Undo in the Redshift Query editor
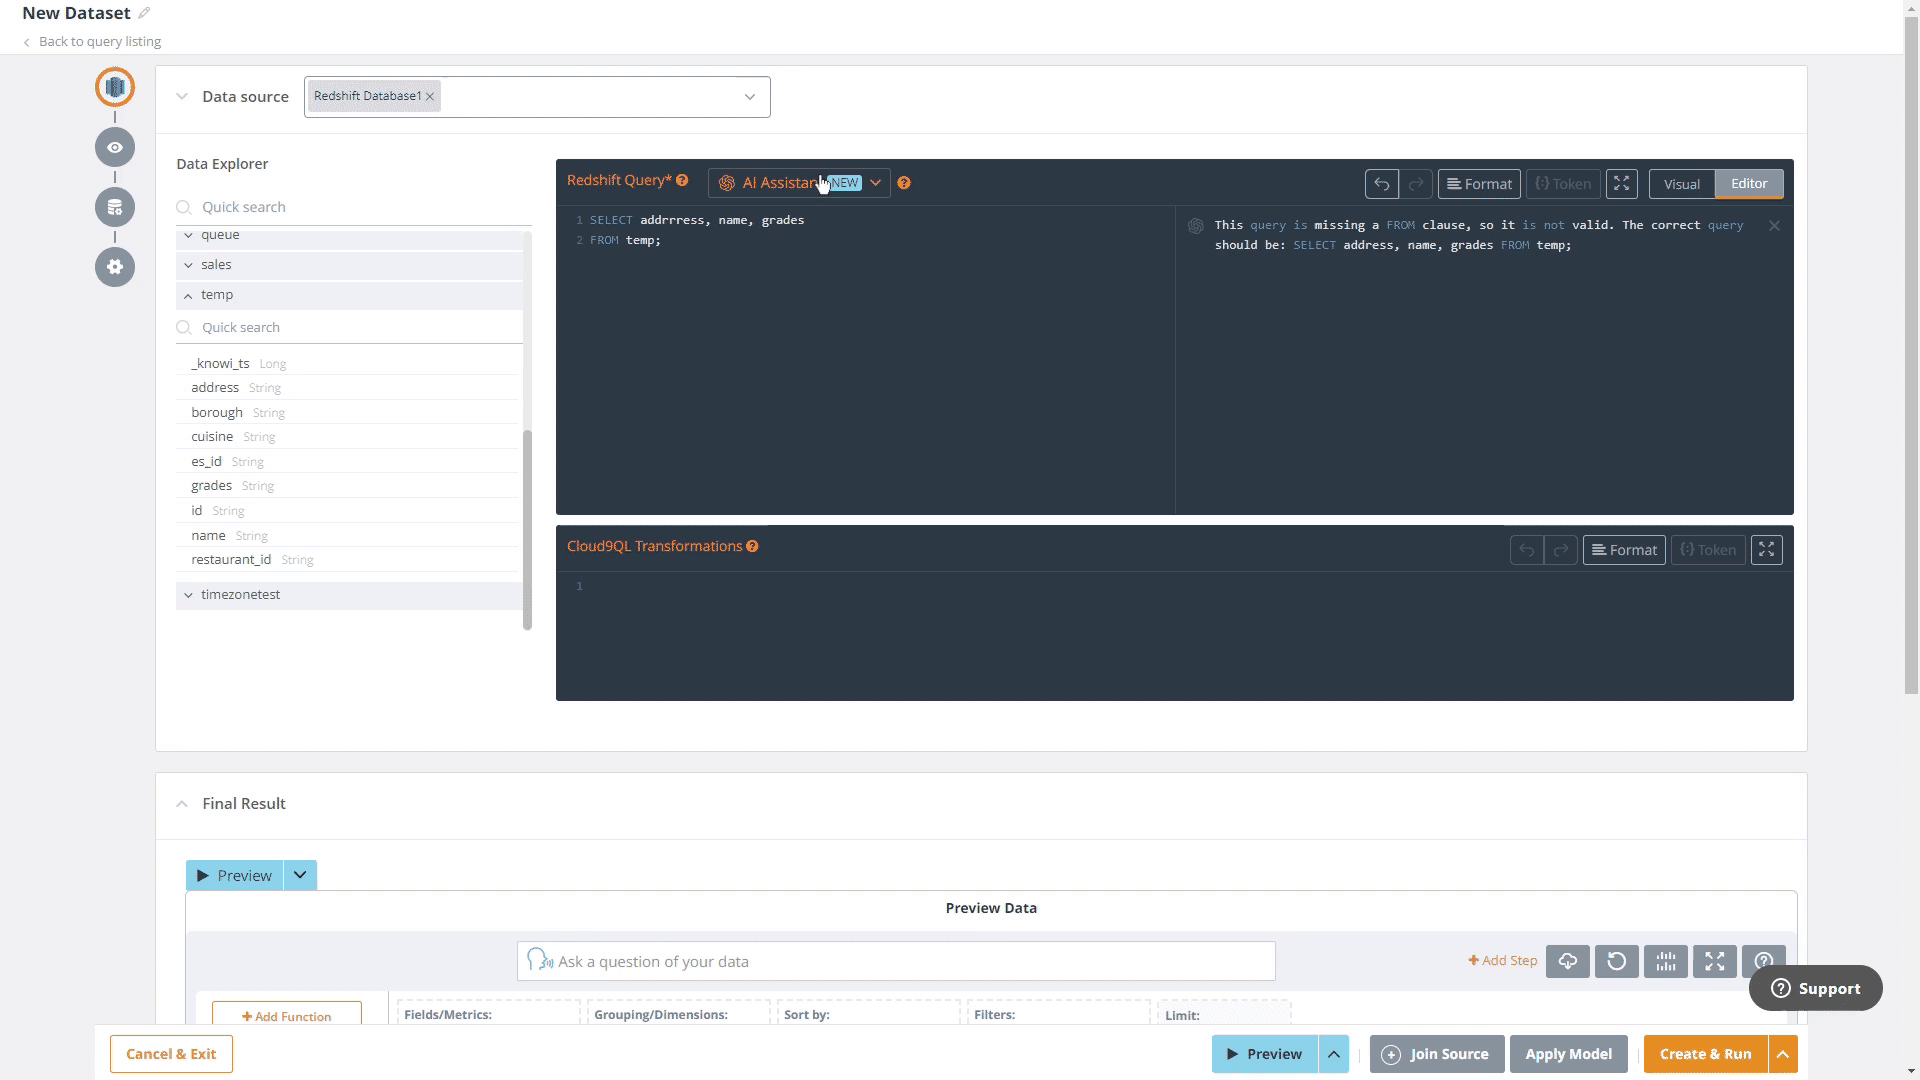1920x1080 pixels. point(1381,184)
